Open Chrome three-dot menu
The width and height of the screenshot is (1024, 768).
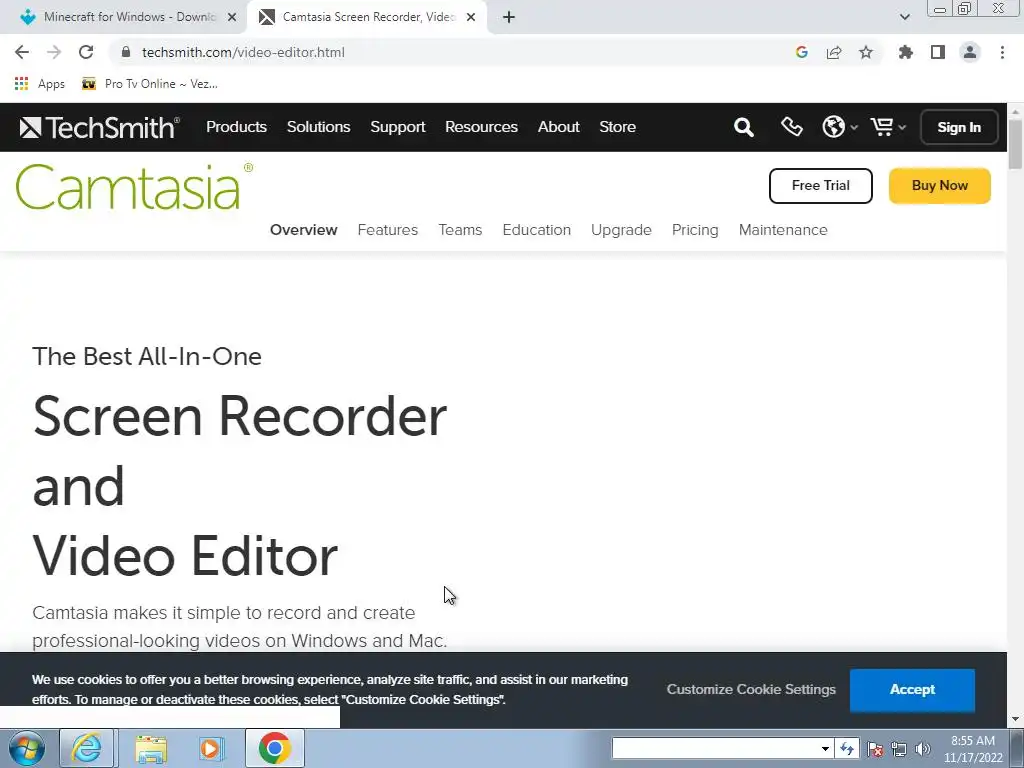1002,52
